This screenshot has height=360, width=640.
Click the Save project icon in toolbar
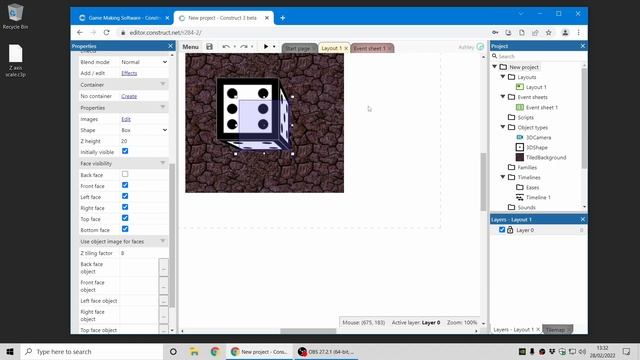tap(209, 47)
